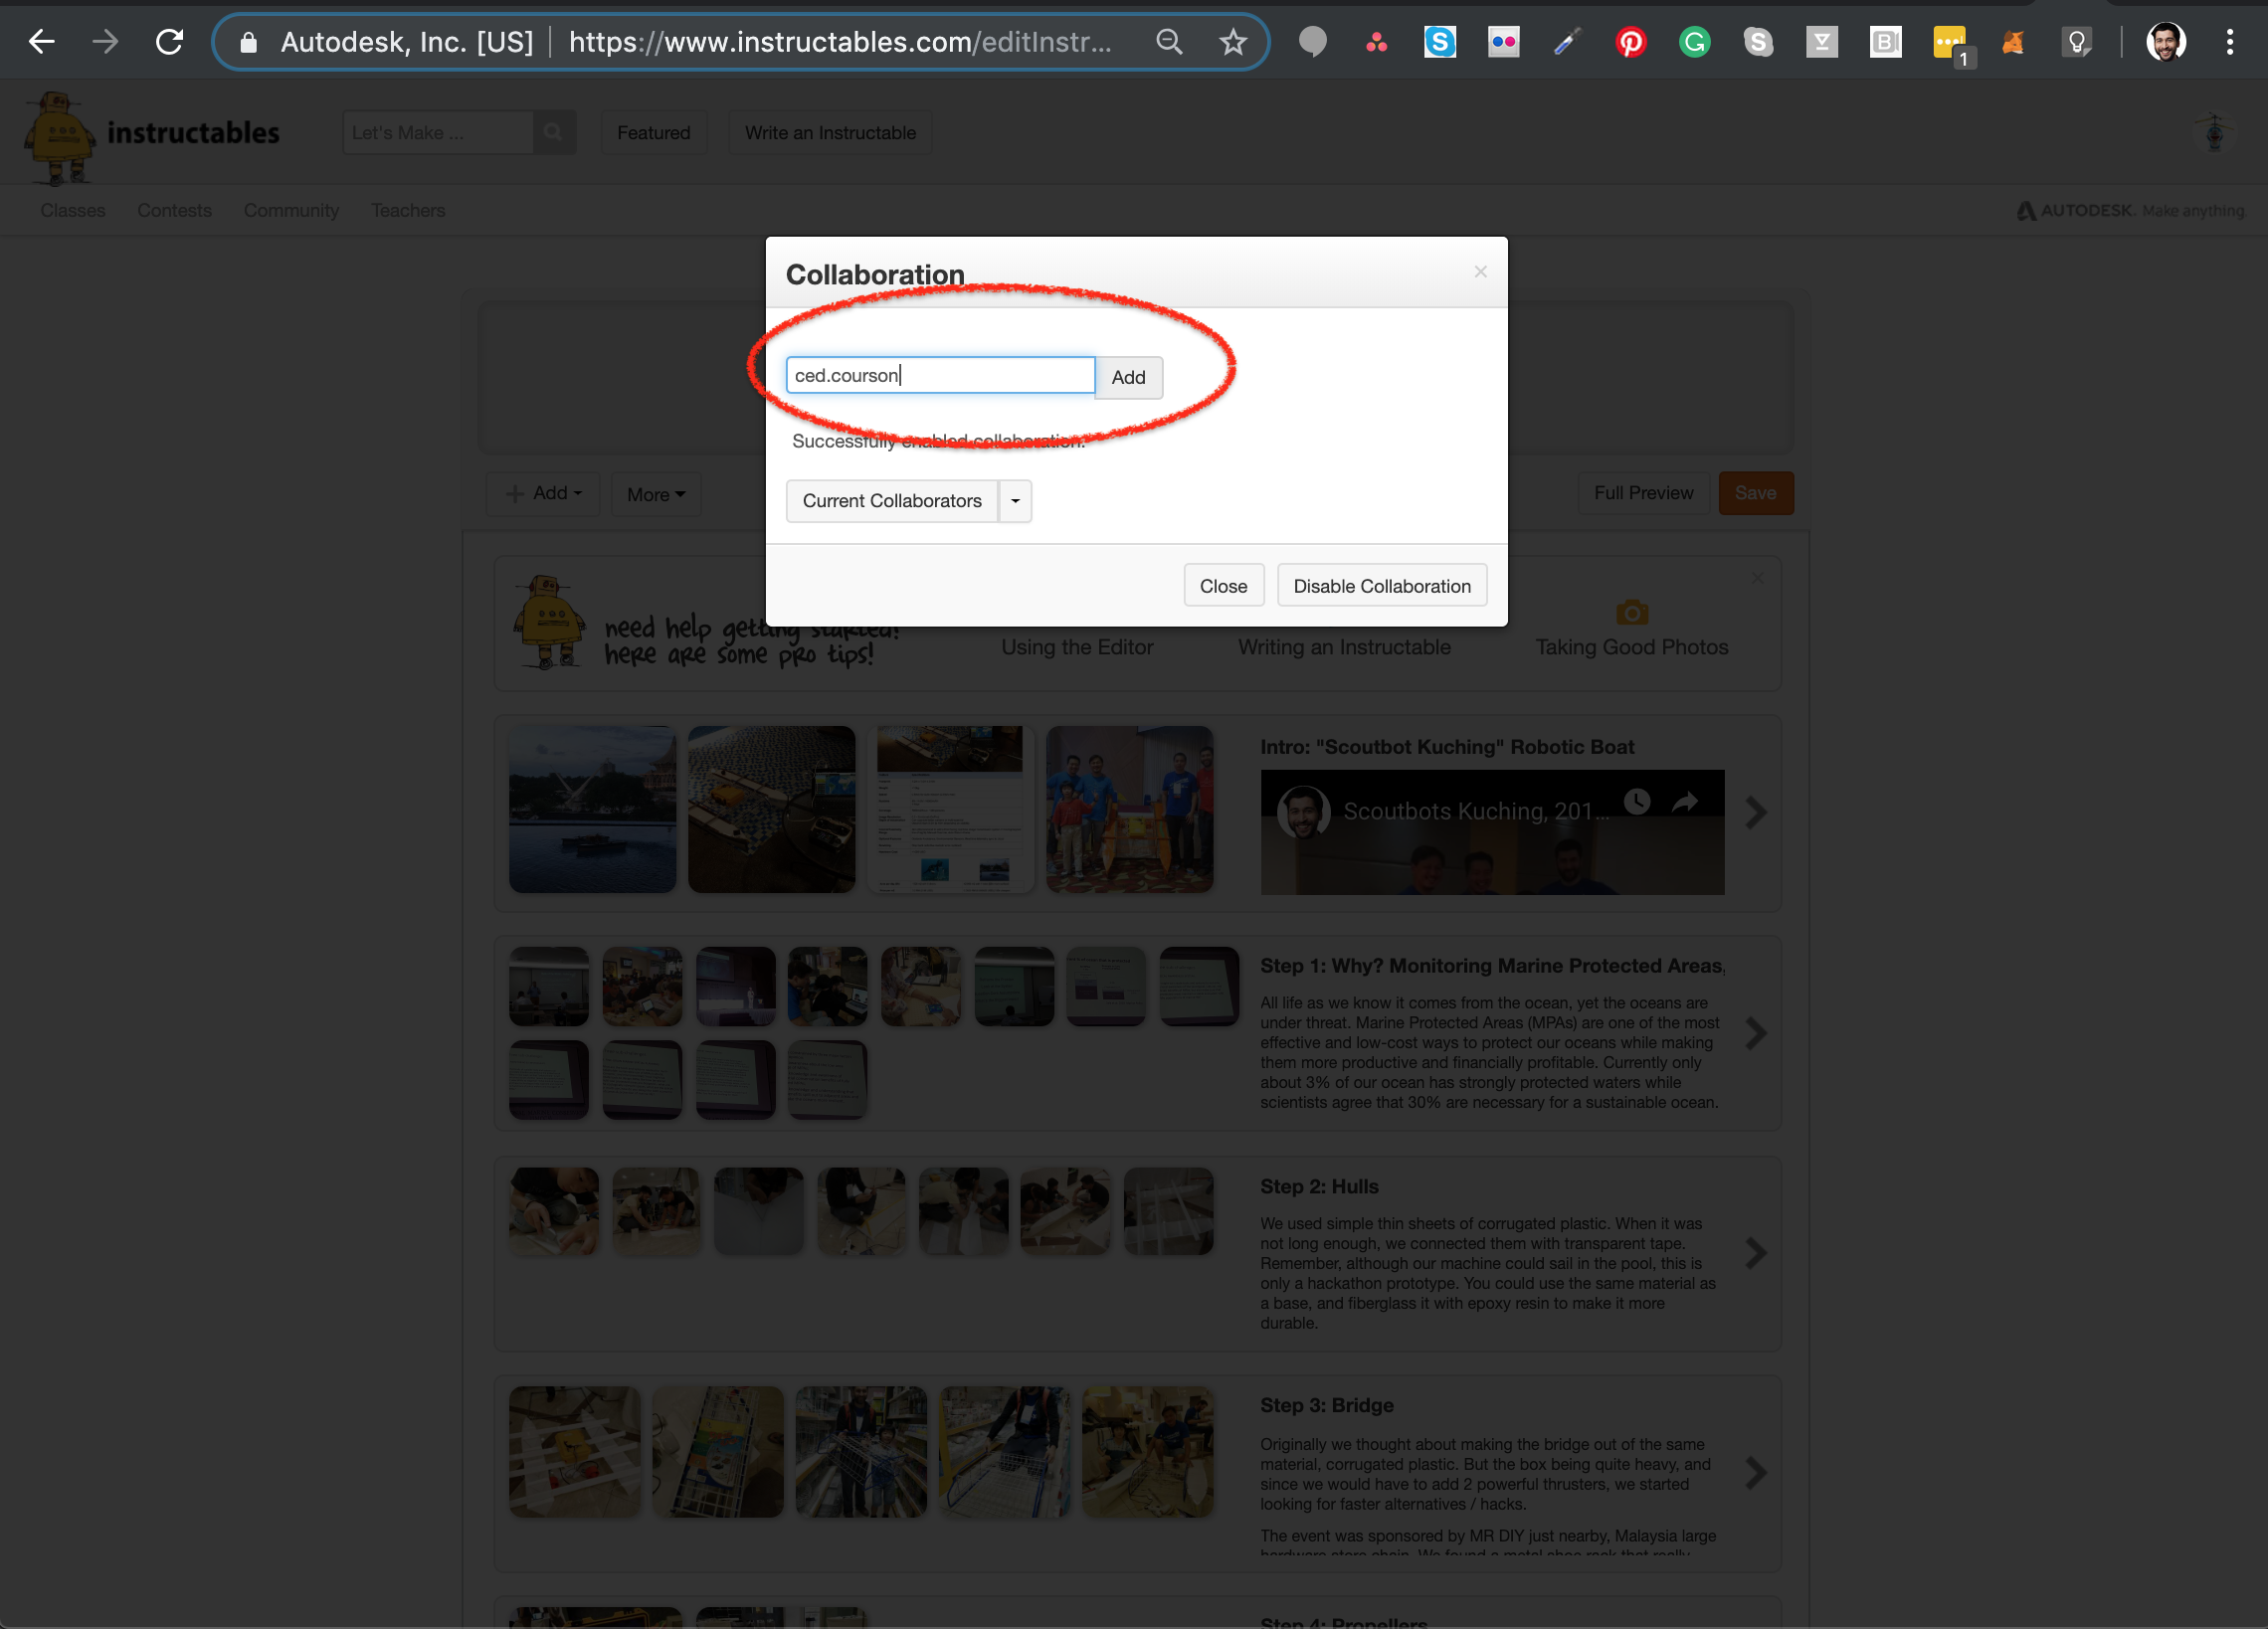This screenshot has height=1629, width=2268.
Task: Select first Intro photo of boat on water
Action: 592,809
